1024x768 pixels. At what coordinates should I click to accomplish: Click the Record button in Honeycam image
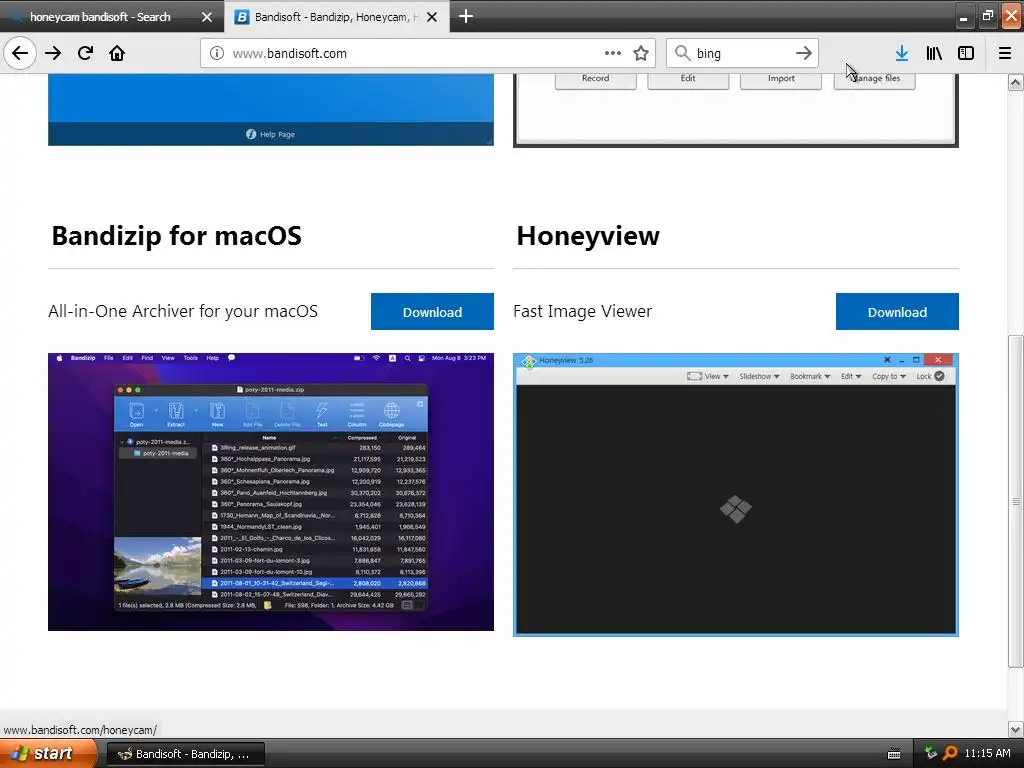point(596,79)
